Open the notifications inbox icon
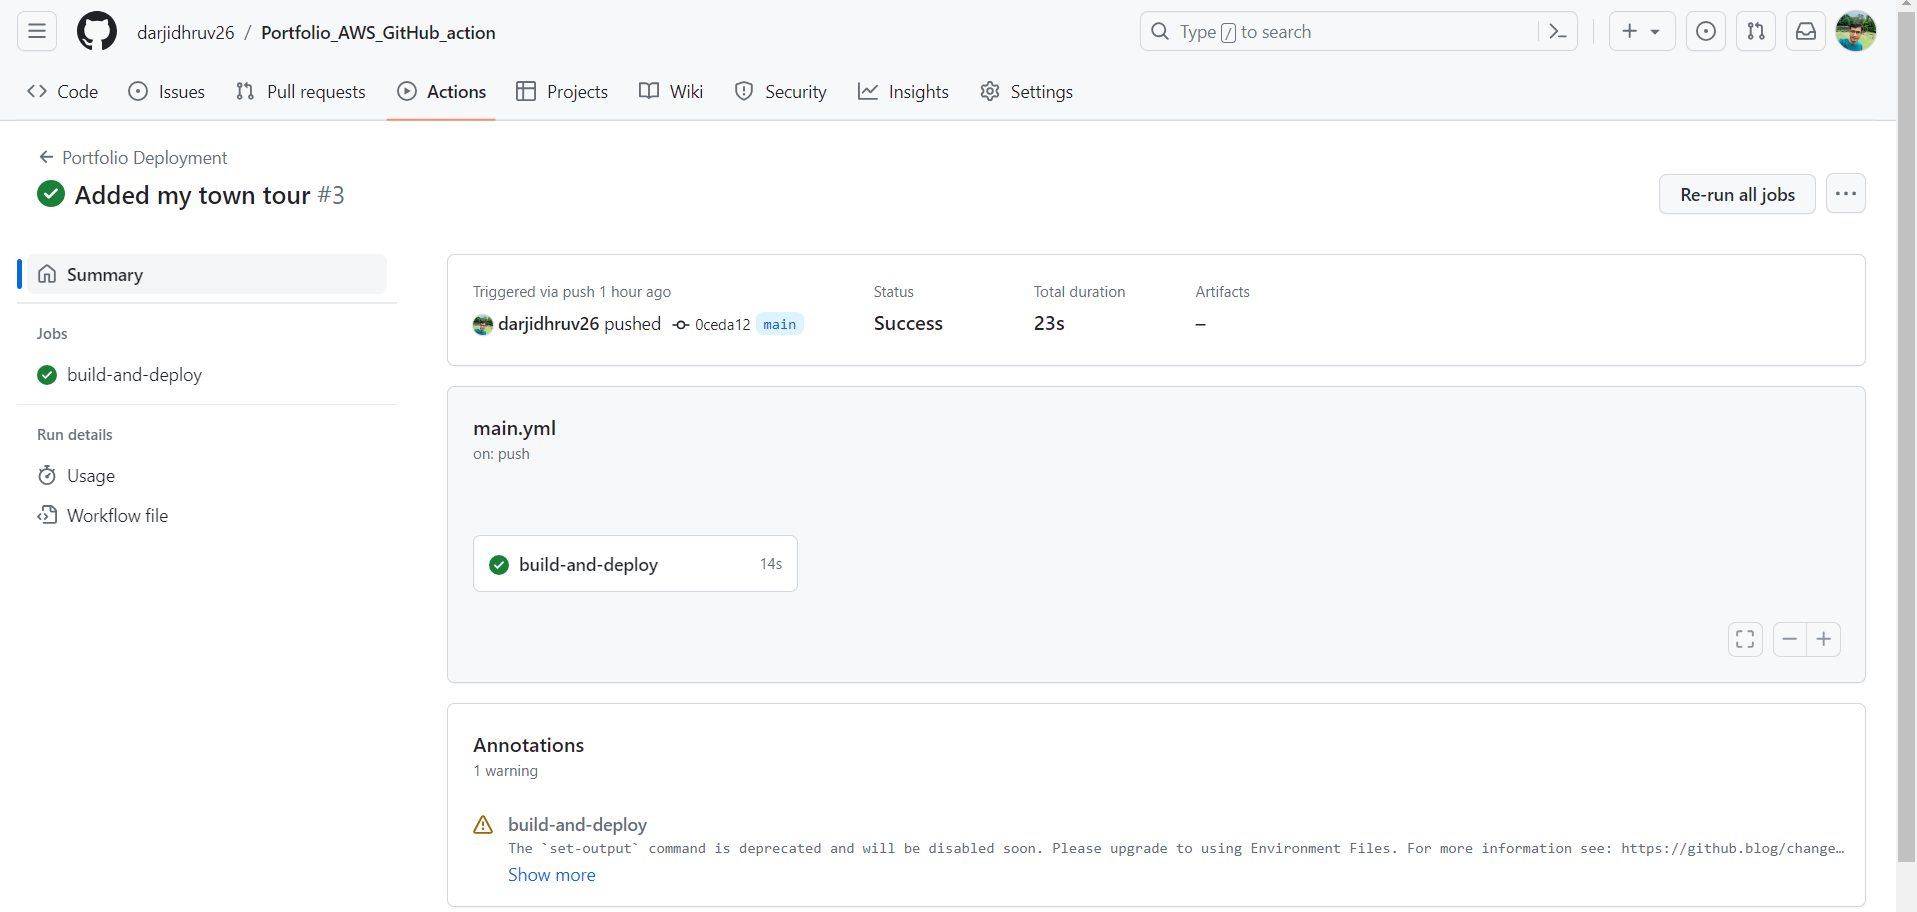The height and width of the screenshot is (912, 1917). (x=1805, y=31)
